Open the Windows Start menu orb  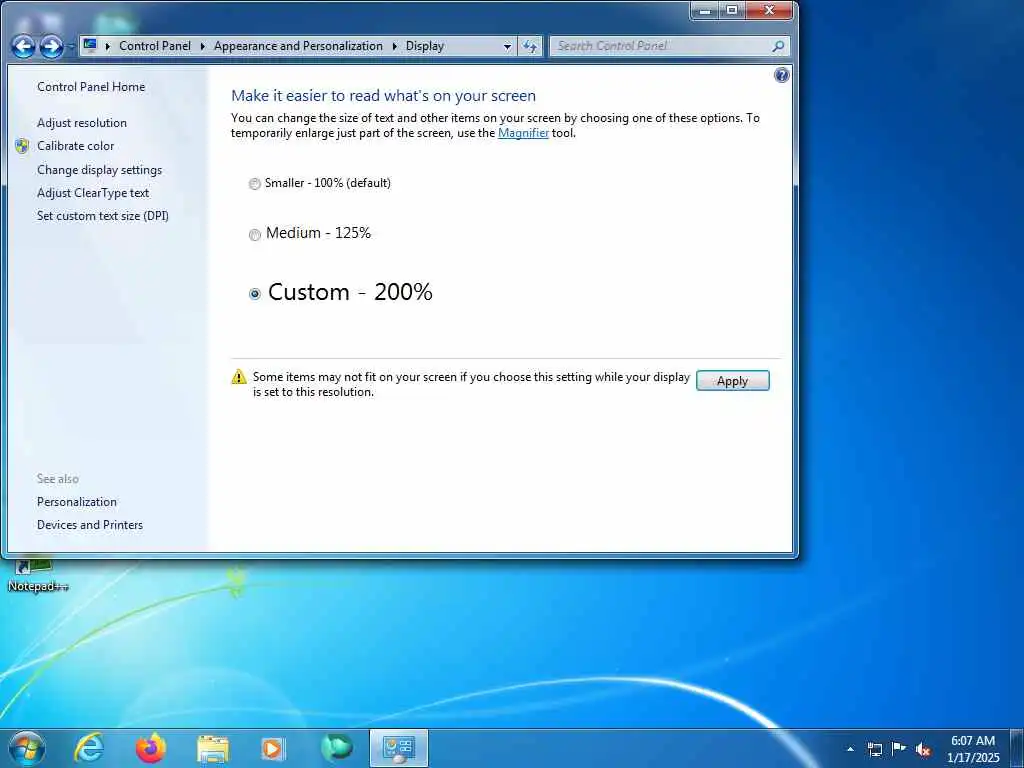click(x=27, y=748)
